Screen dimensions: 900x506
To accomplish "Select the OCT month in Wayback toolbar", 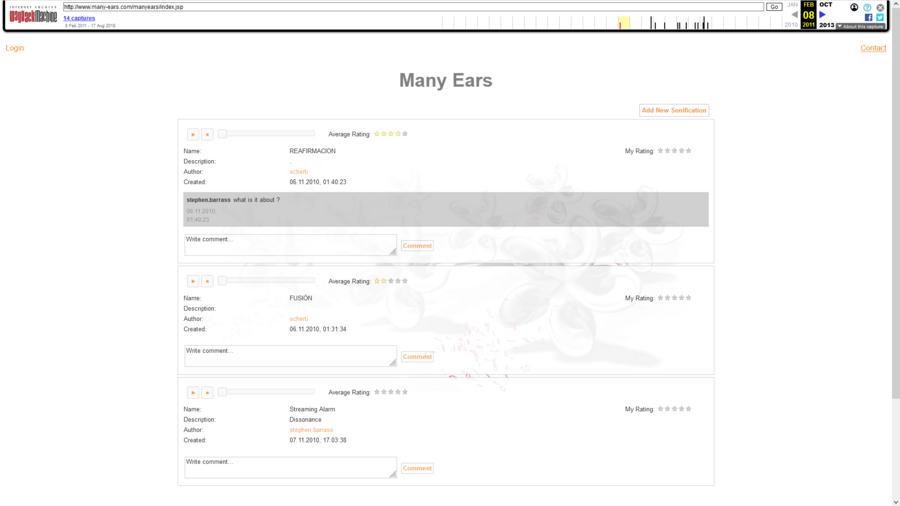I will (x=825, y=5).
